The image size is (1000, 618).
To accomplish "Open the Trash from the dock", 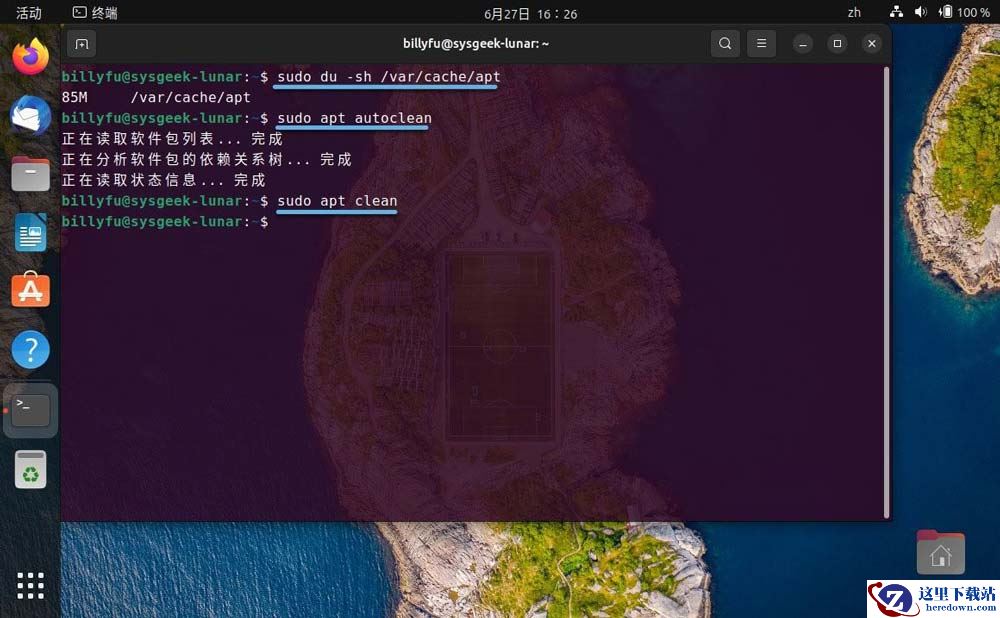I will tap(31, 469).
